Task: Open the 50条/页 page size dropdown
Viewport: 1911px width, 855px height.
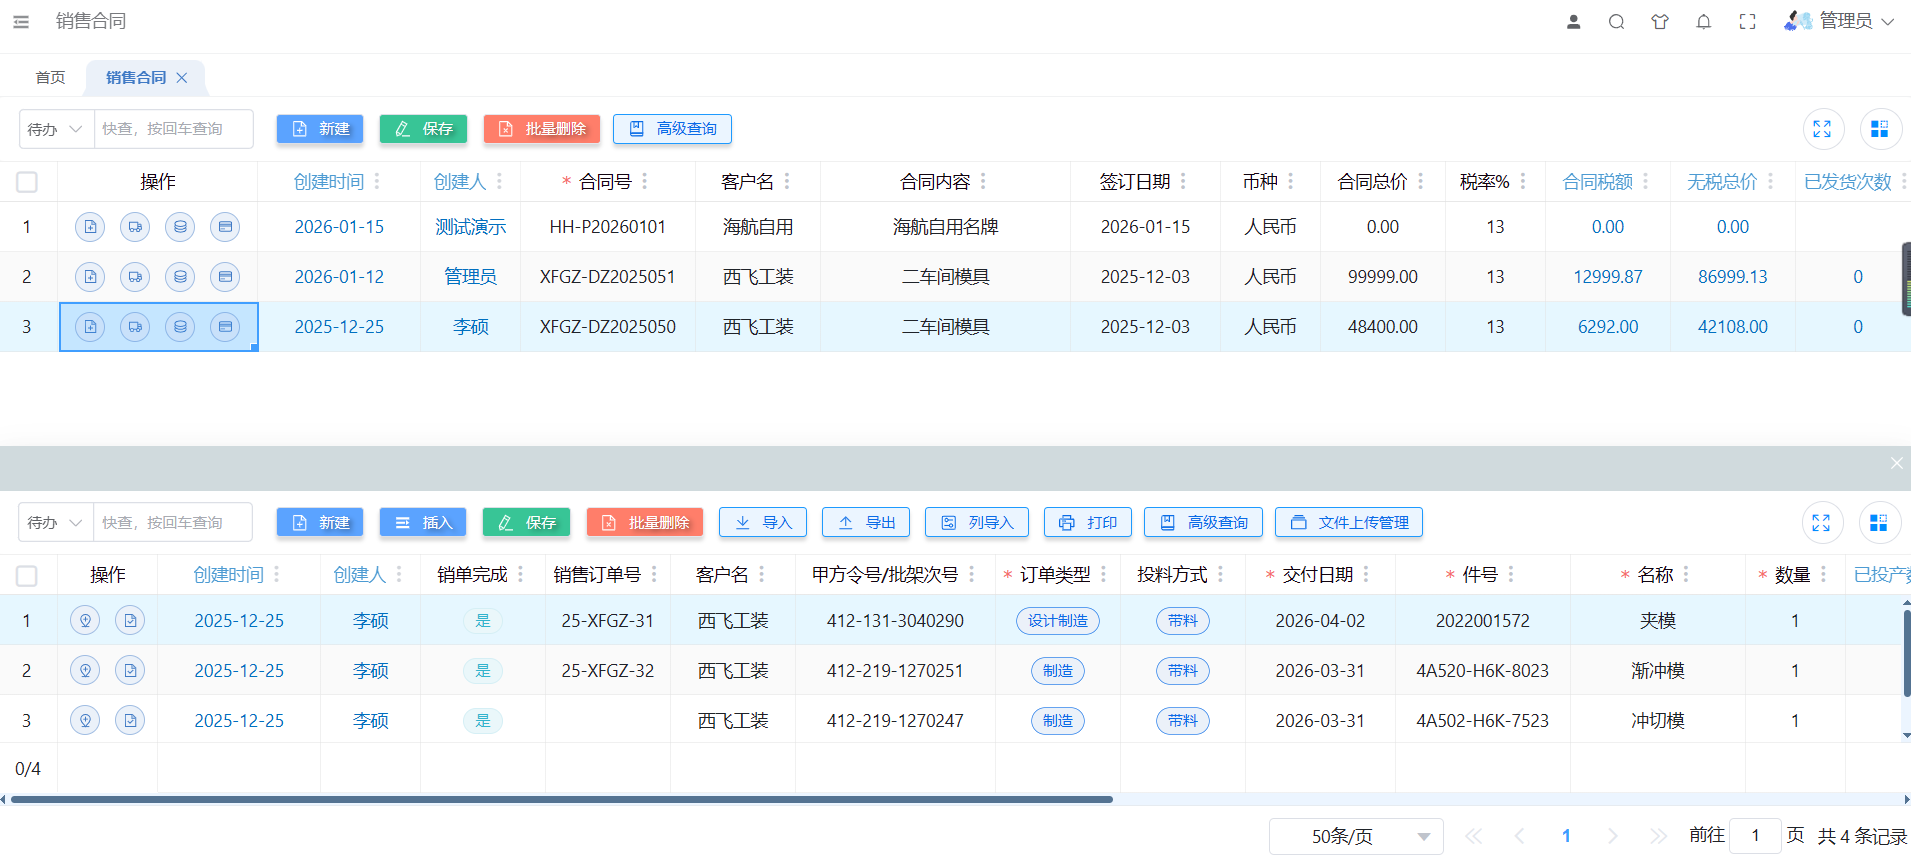Action: [x=1357, y=836]
